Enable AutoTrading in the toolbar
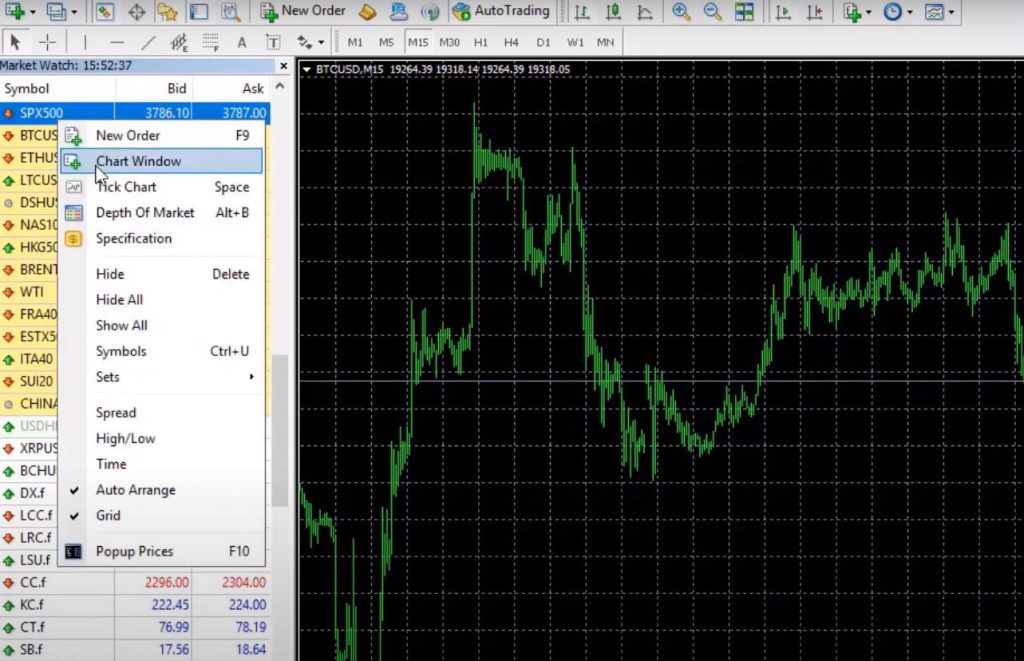The height and width of the screenshot is (661, 1024). tap(500, 11)
